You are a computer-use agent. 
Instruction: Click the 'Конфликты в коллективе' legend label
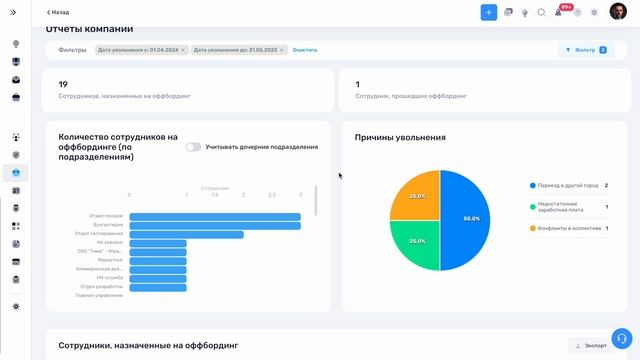click(569, 229)
